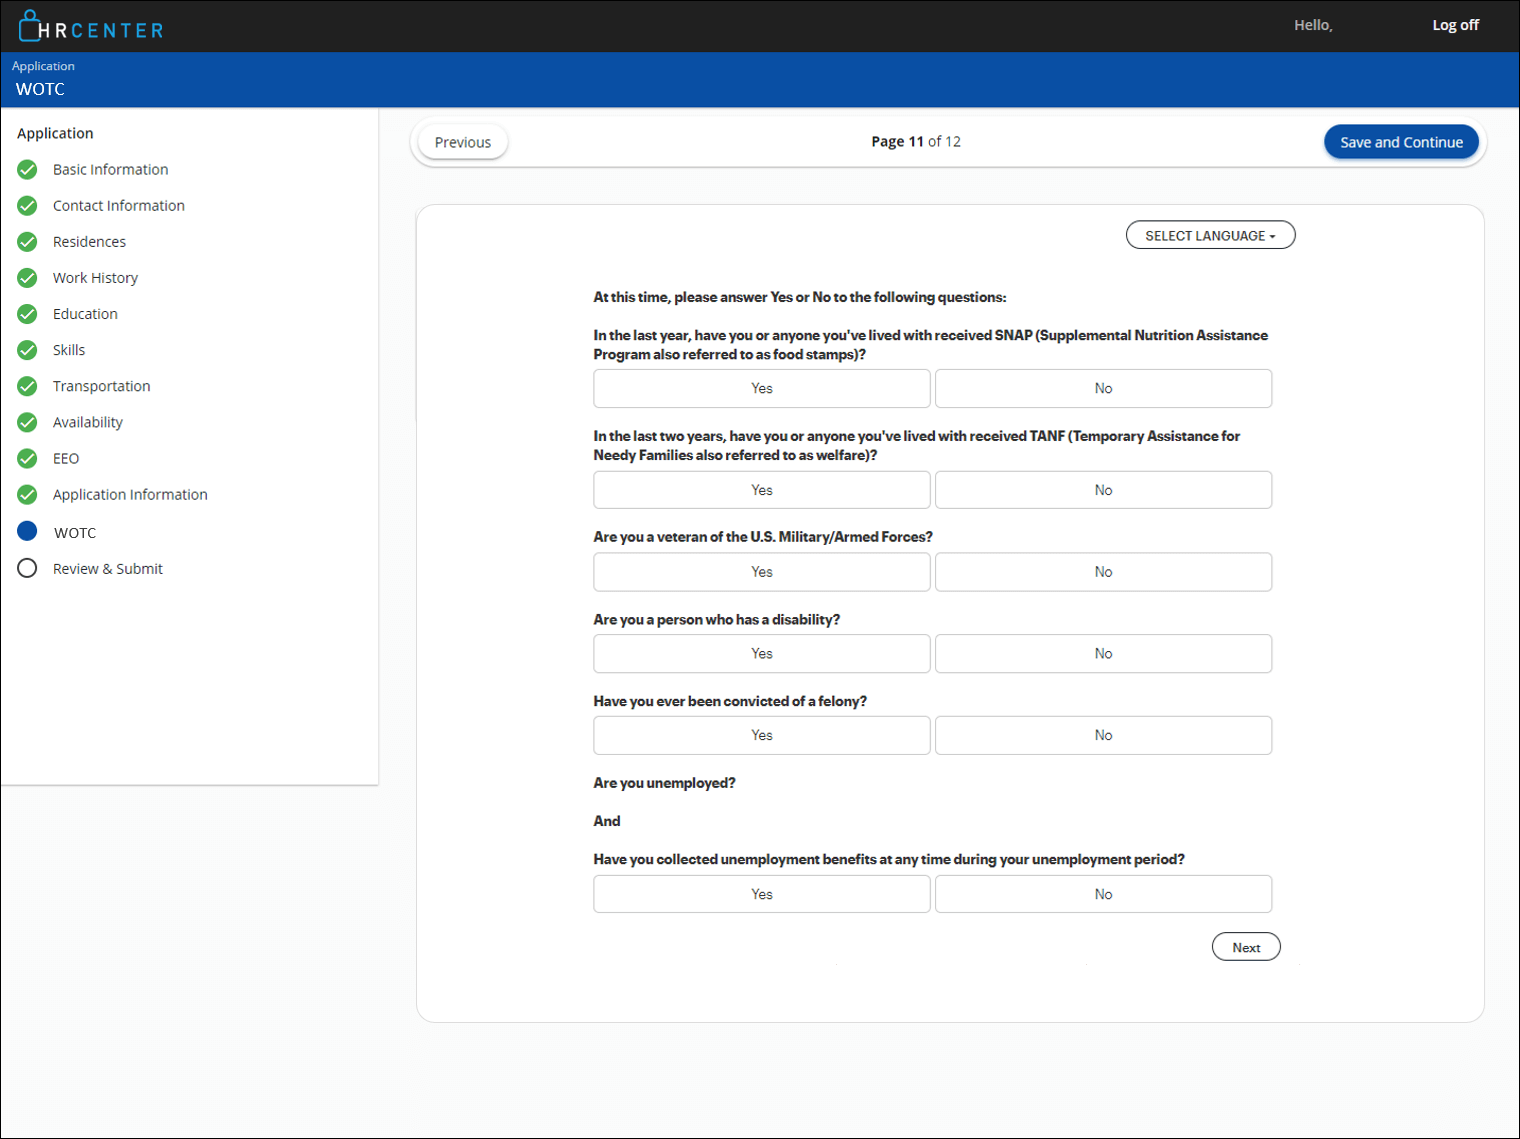Click green checkmark beside Basic Information
Viewport: 1520px width, 1139px height.
pyautogui.click(x=27, y=170)
